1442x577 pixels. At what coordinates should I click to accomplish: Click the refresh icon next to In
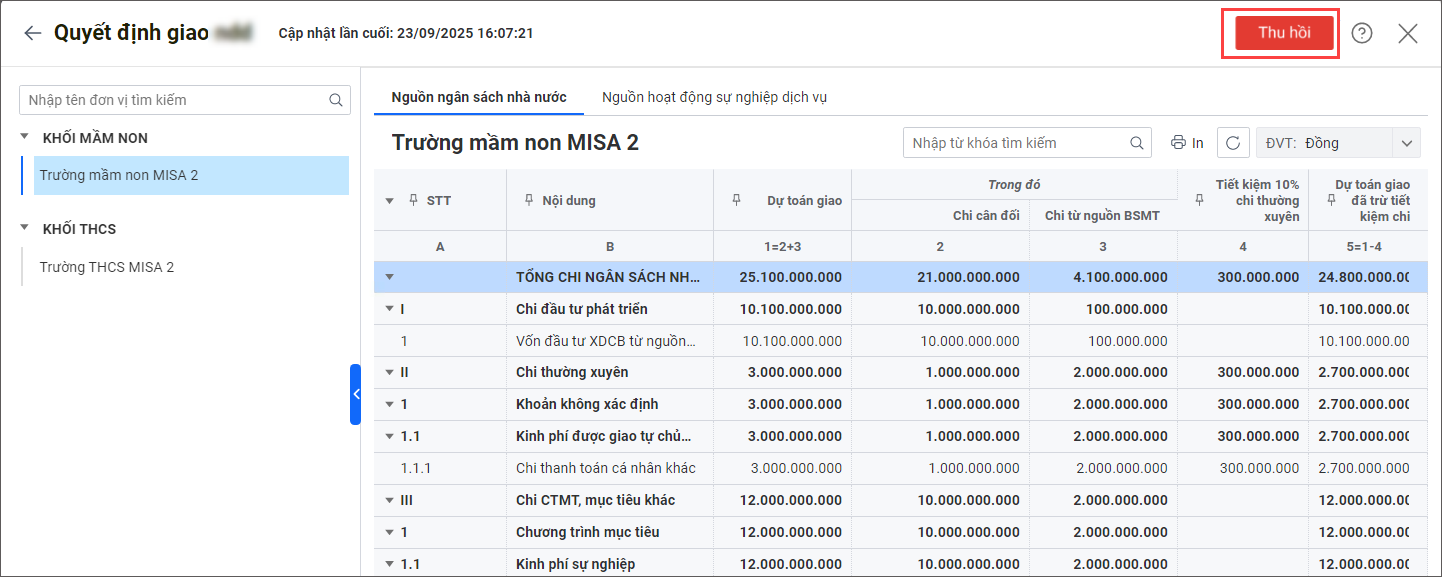(1233, 143)
